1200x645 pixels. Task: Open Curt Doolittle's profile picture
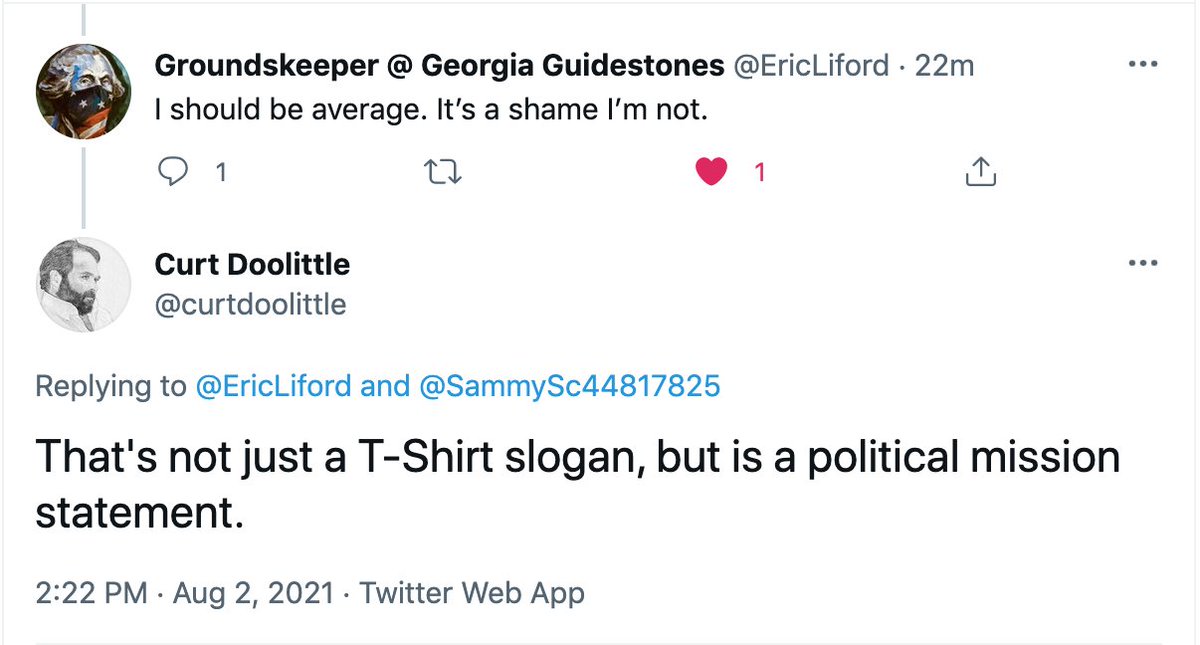coord(85,285)
